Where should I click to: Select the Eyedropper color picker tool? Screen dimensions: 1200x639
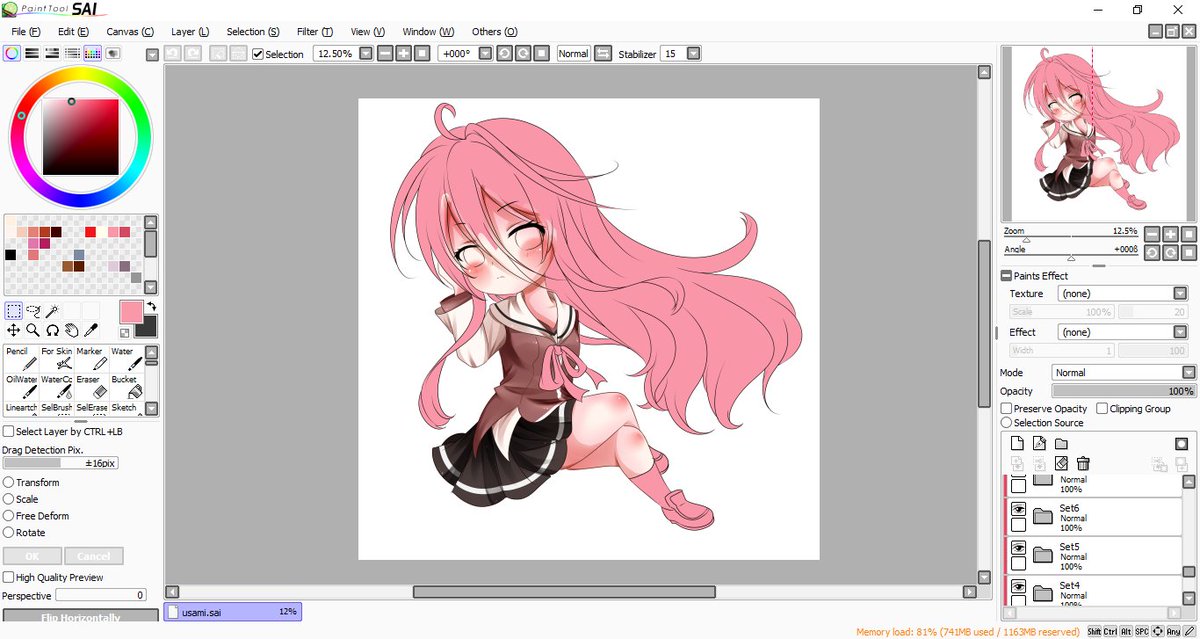(90, 329)
